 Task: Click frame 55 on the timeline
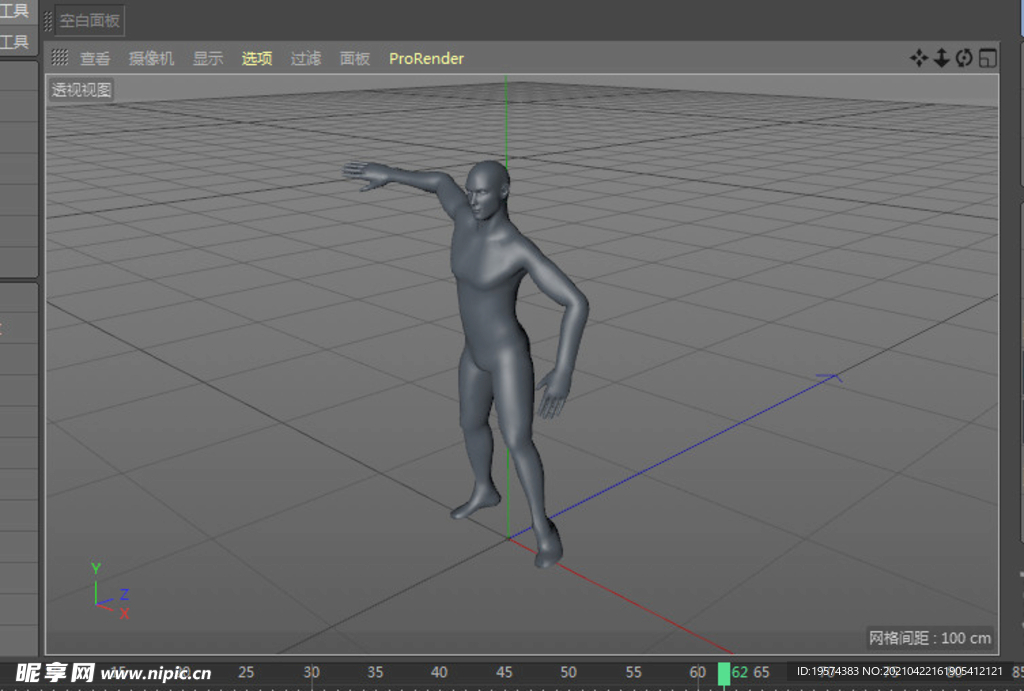633,672
